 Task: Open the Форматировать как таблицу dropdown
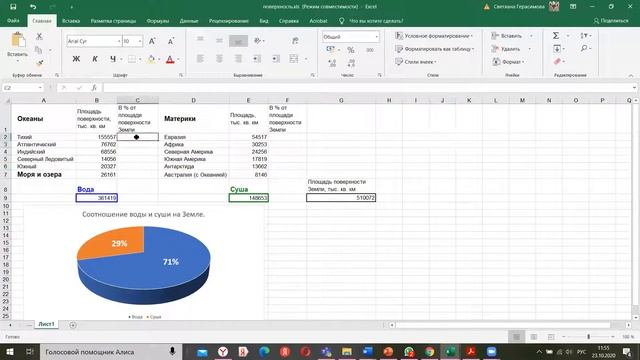point(435,49)
